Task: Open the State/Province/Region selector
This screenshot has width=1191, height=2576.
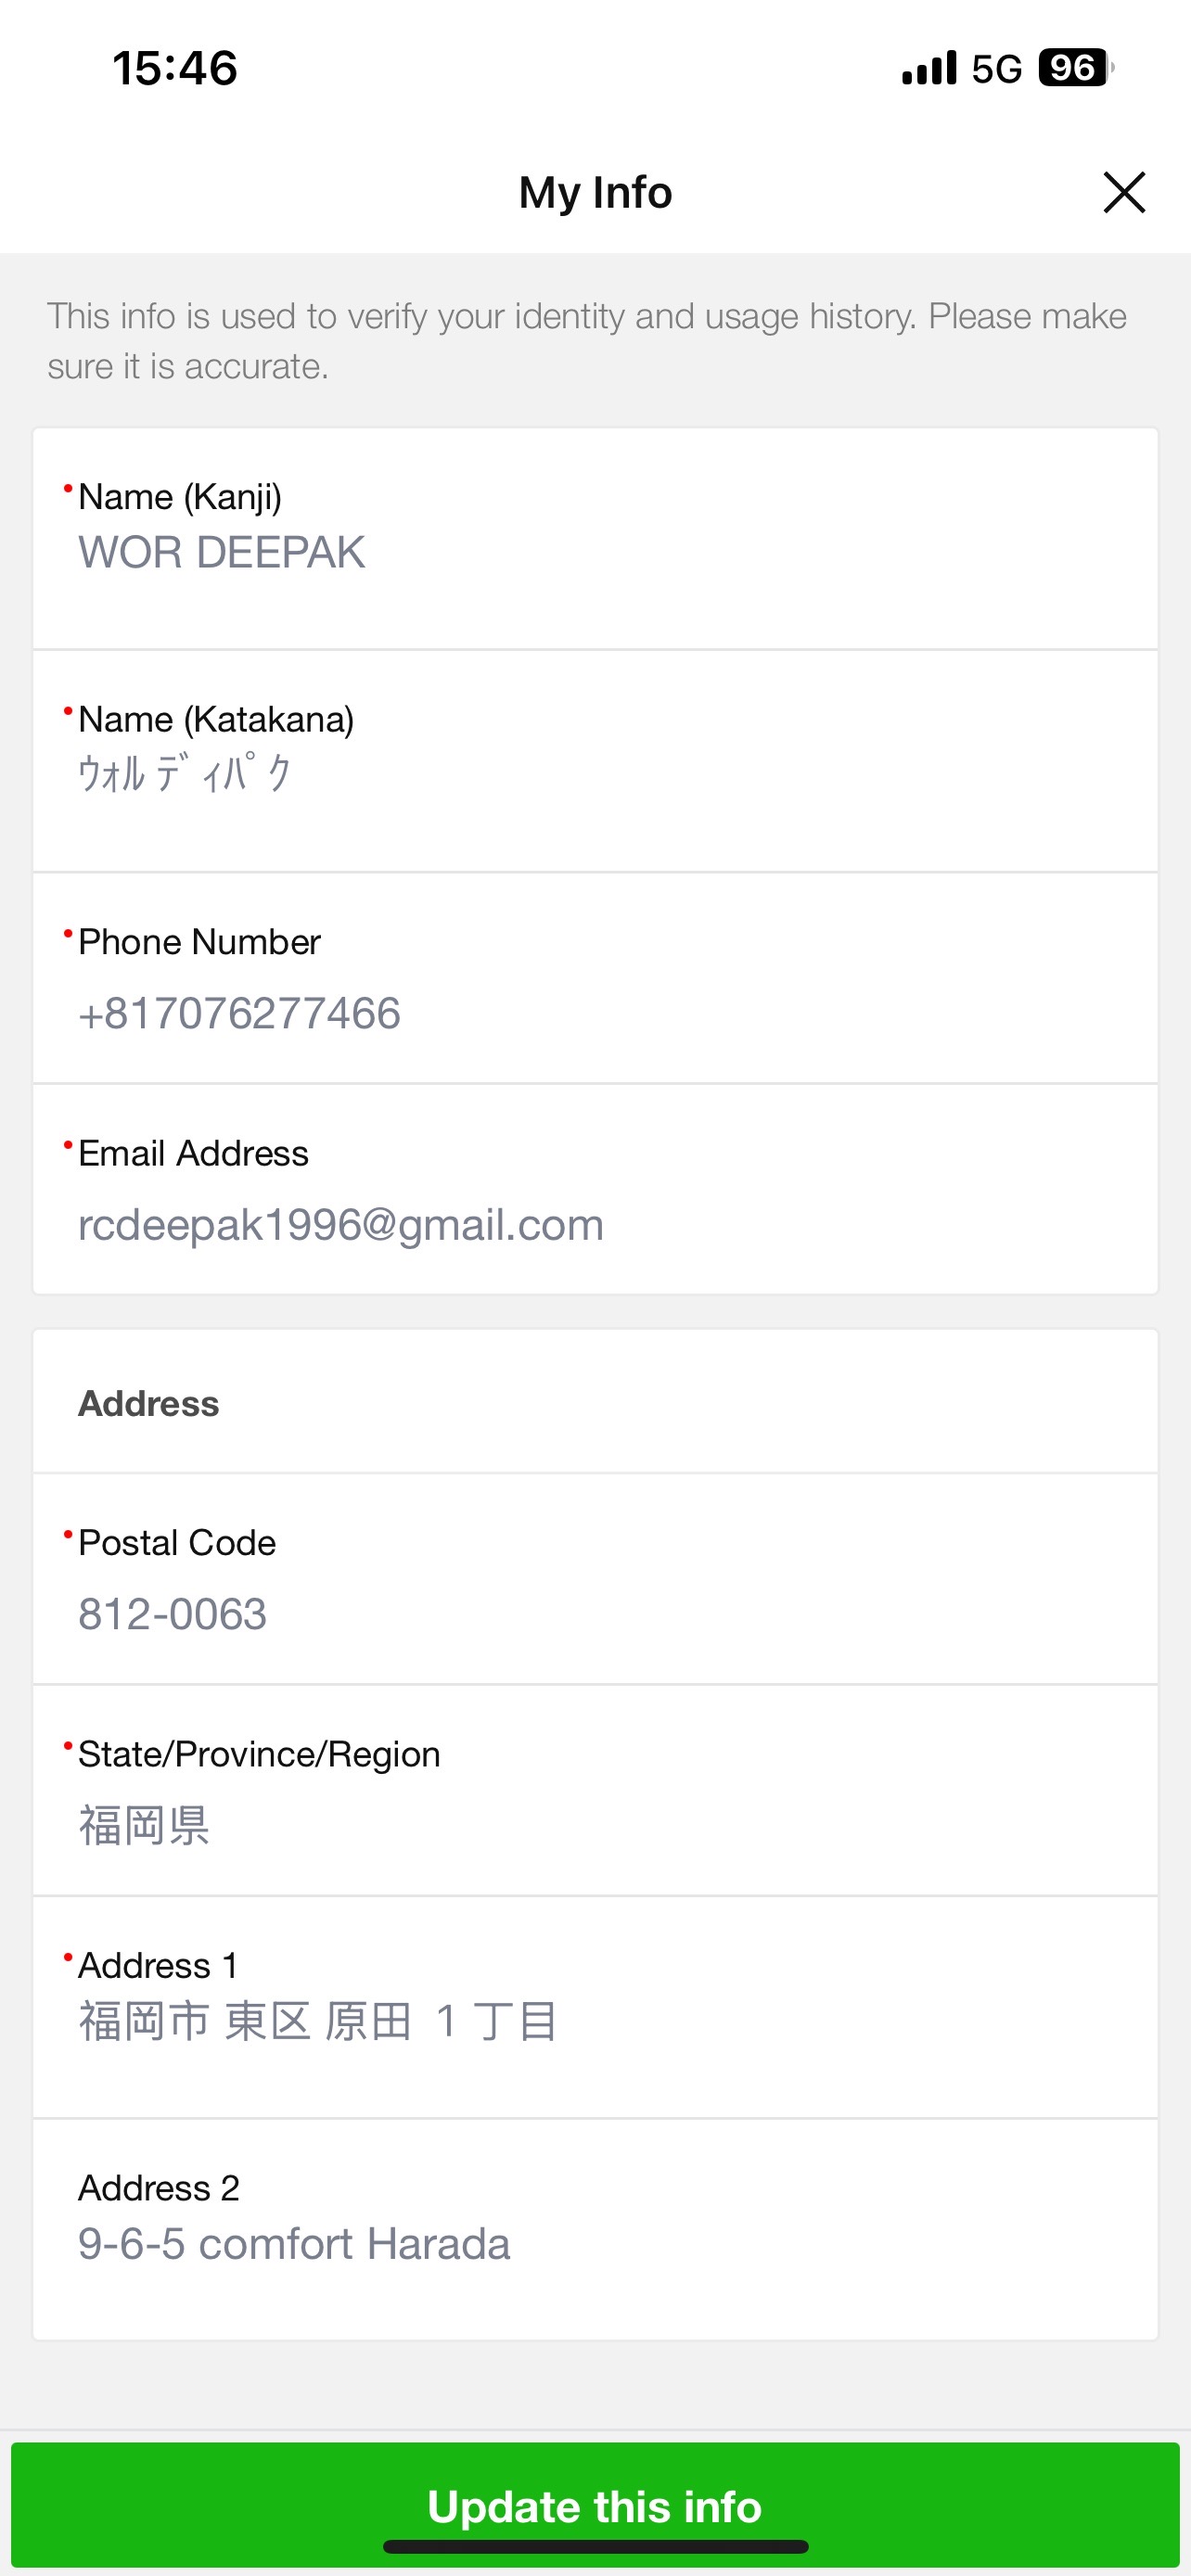Action: click(595, 1791)
